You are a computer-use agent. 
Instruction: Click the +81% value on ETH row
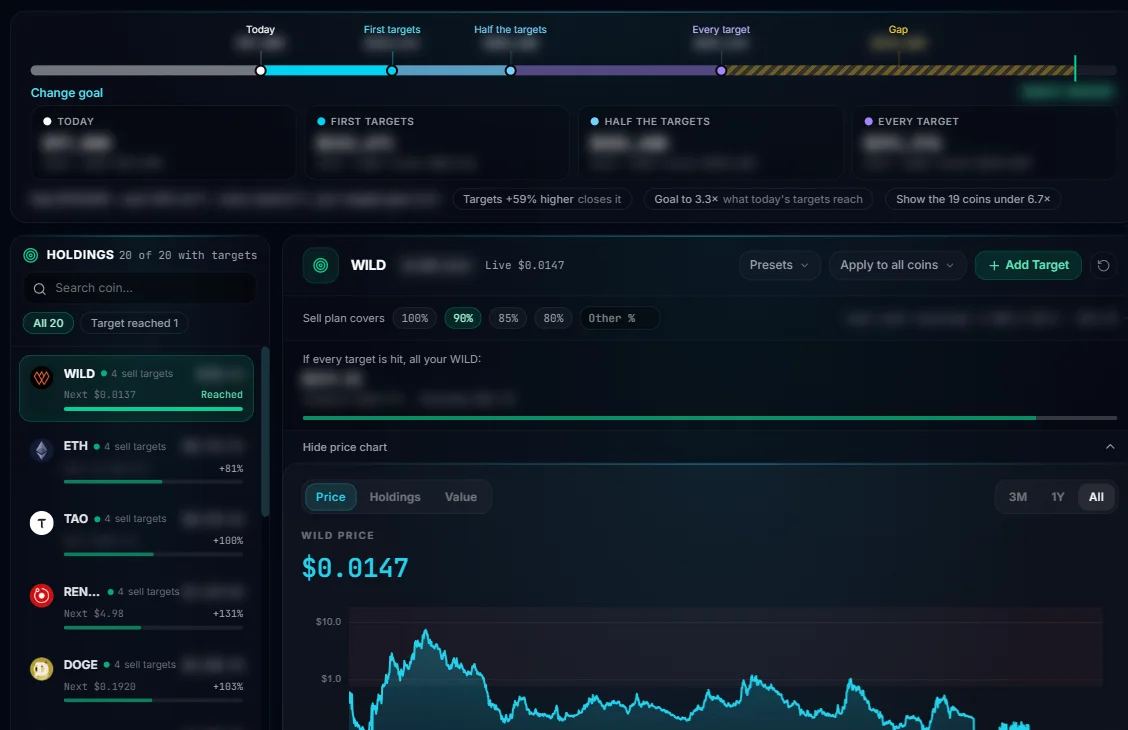click(231, 468)
